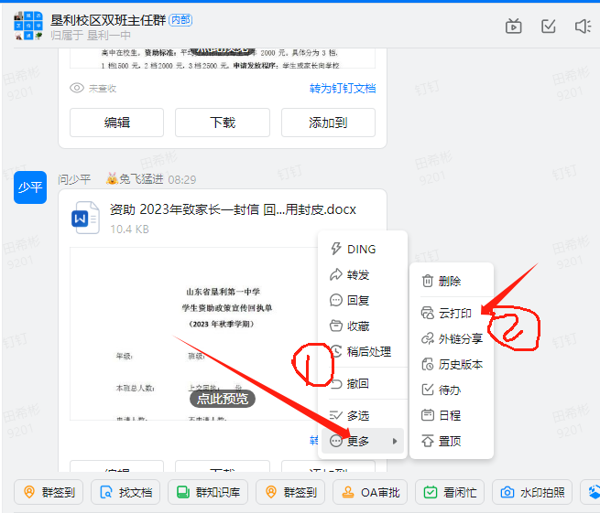The width and height of the screenshot is (600, 513).
Task: Open file 资助 2023年致家长一封信 docx
Action: click(233, 210)
